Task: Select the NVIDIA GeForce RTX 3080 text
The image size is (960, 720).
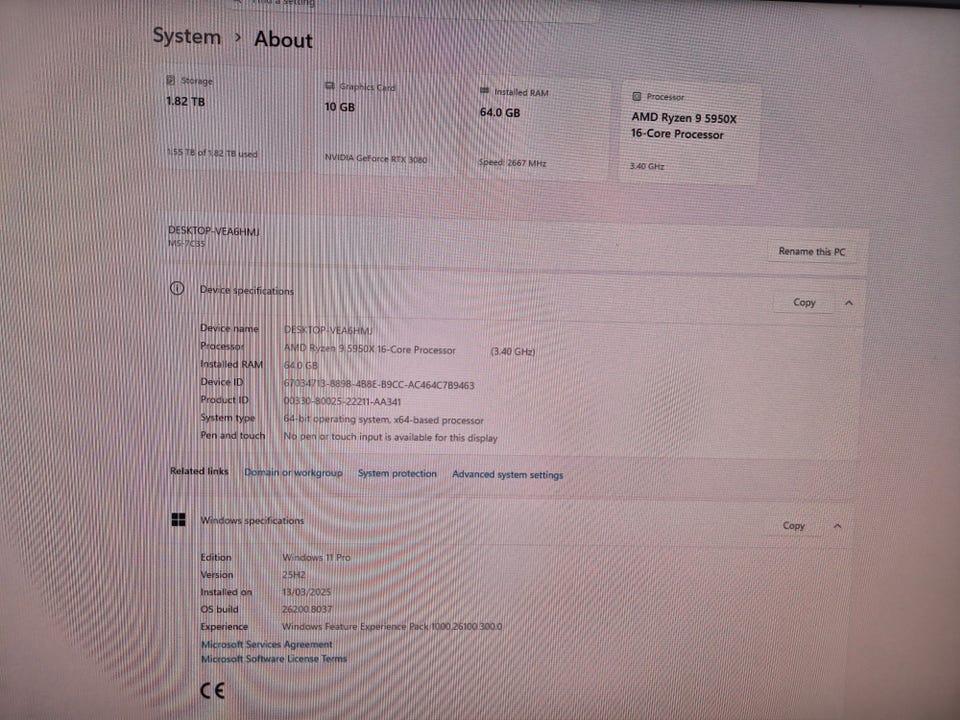Action: [375, 159]
